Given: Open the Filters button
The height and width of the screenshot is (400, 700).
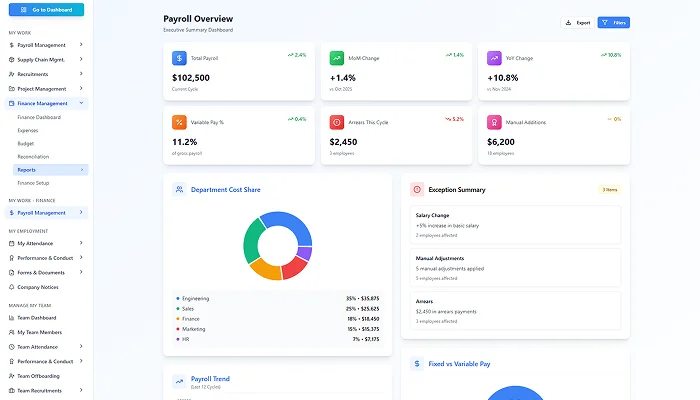Looking at the screenshot, I should (x=613, y=22).
